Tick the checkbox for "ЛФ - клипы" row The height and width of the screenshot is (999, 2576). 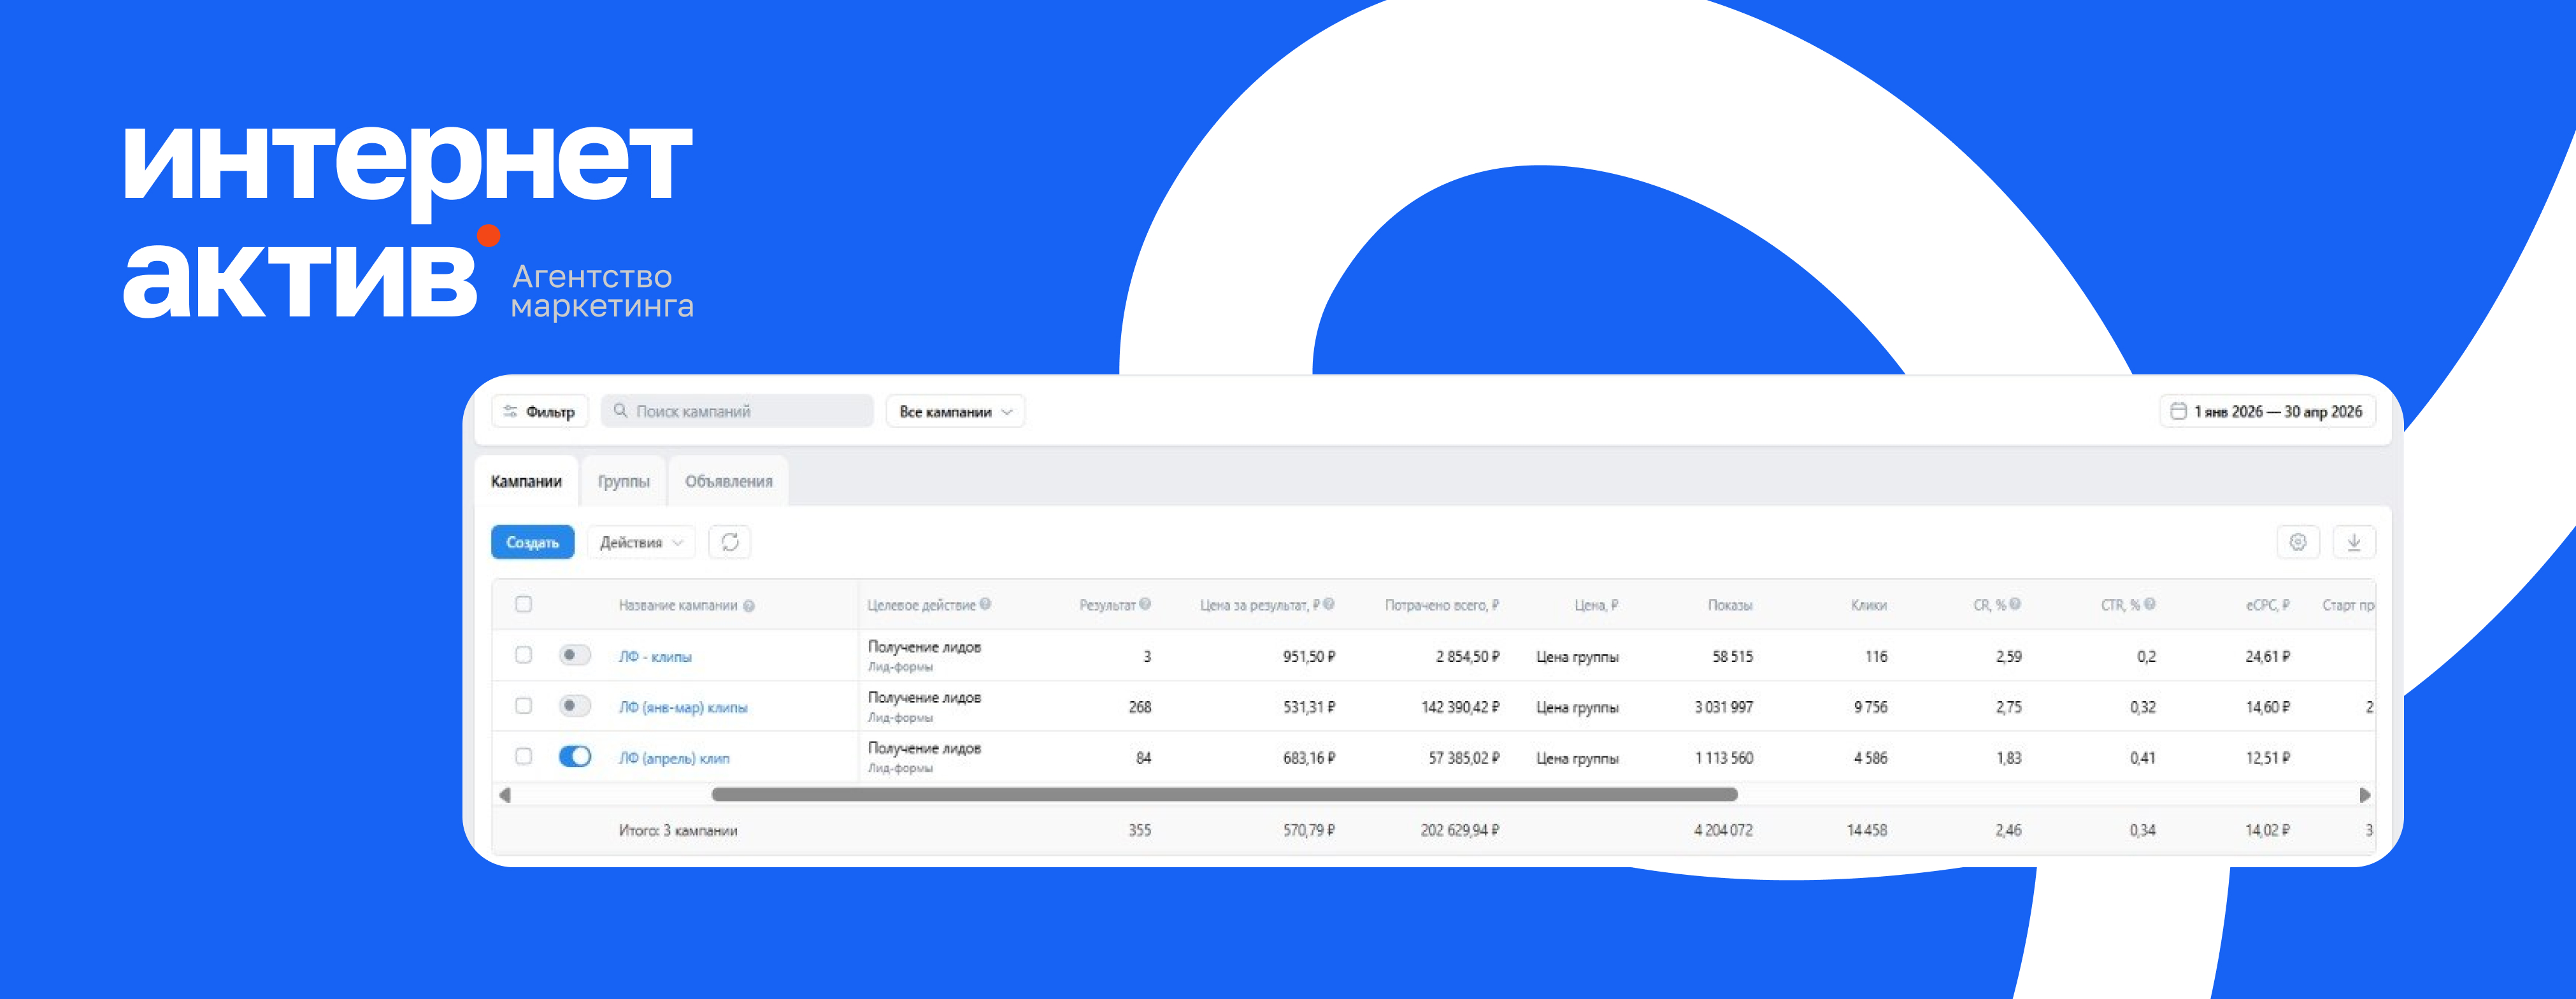(x=523, y=655)
